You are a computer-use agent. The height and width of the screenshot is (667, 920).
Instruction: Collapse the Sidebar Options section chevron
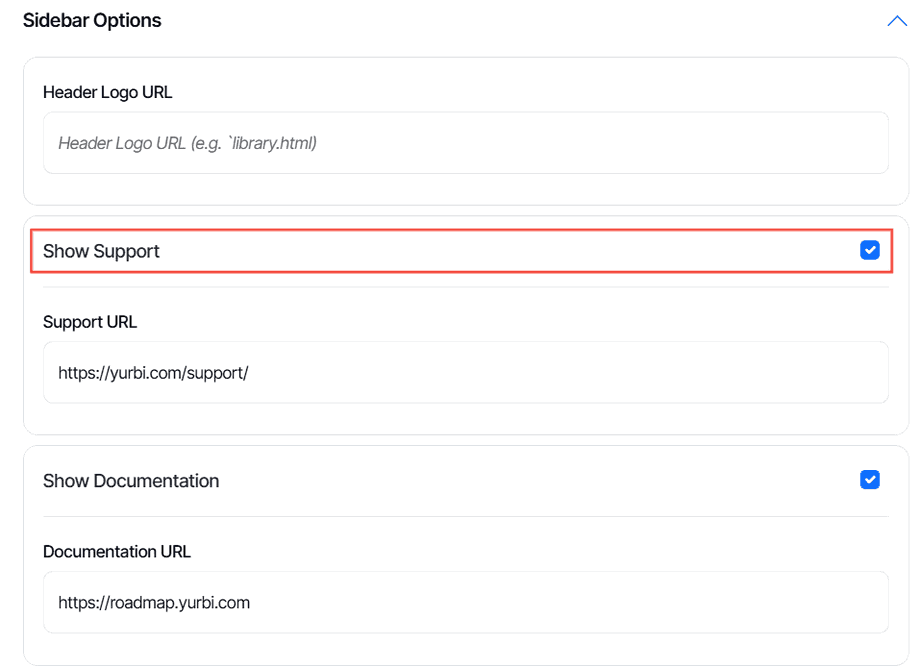[896, 21]
